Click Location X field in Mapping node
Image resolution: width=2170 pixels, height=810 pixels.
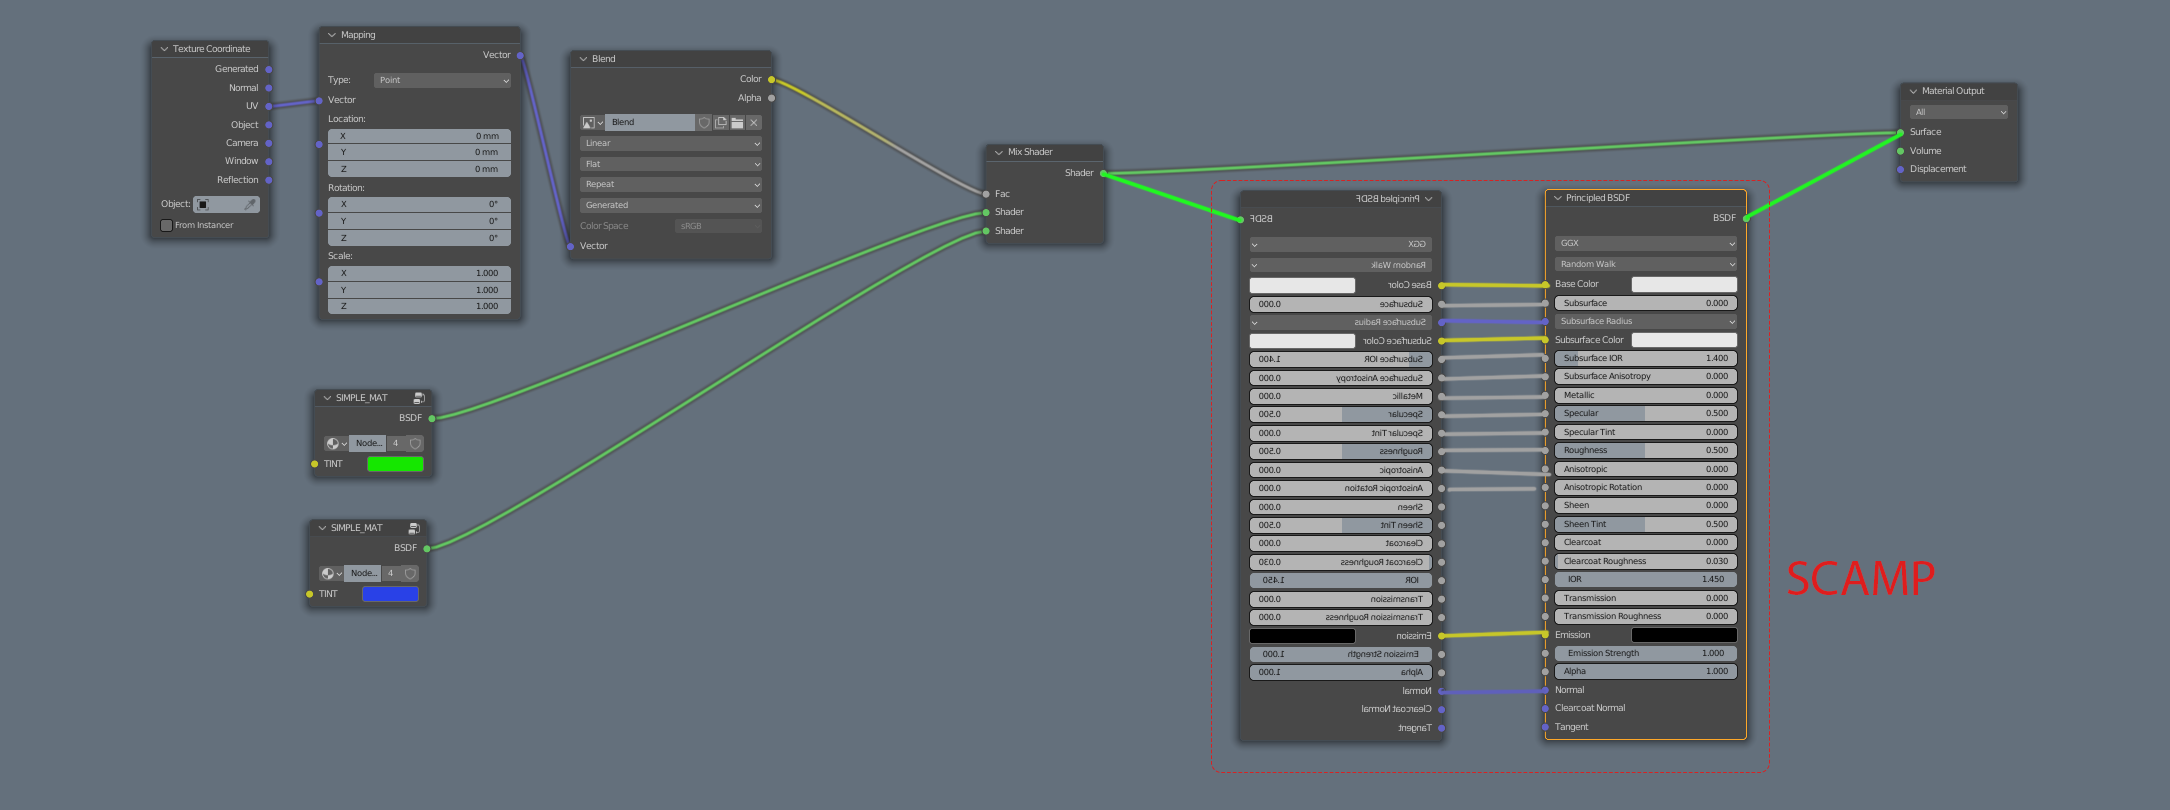pos(419,136)
